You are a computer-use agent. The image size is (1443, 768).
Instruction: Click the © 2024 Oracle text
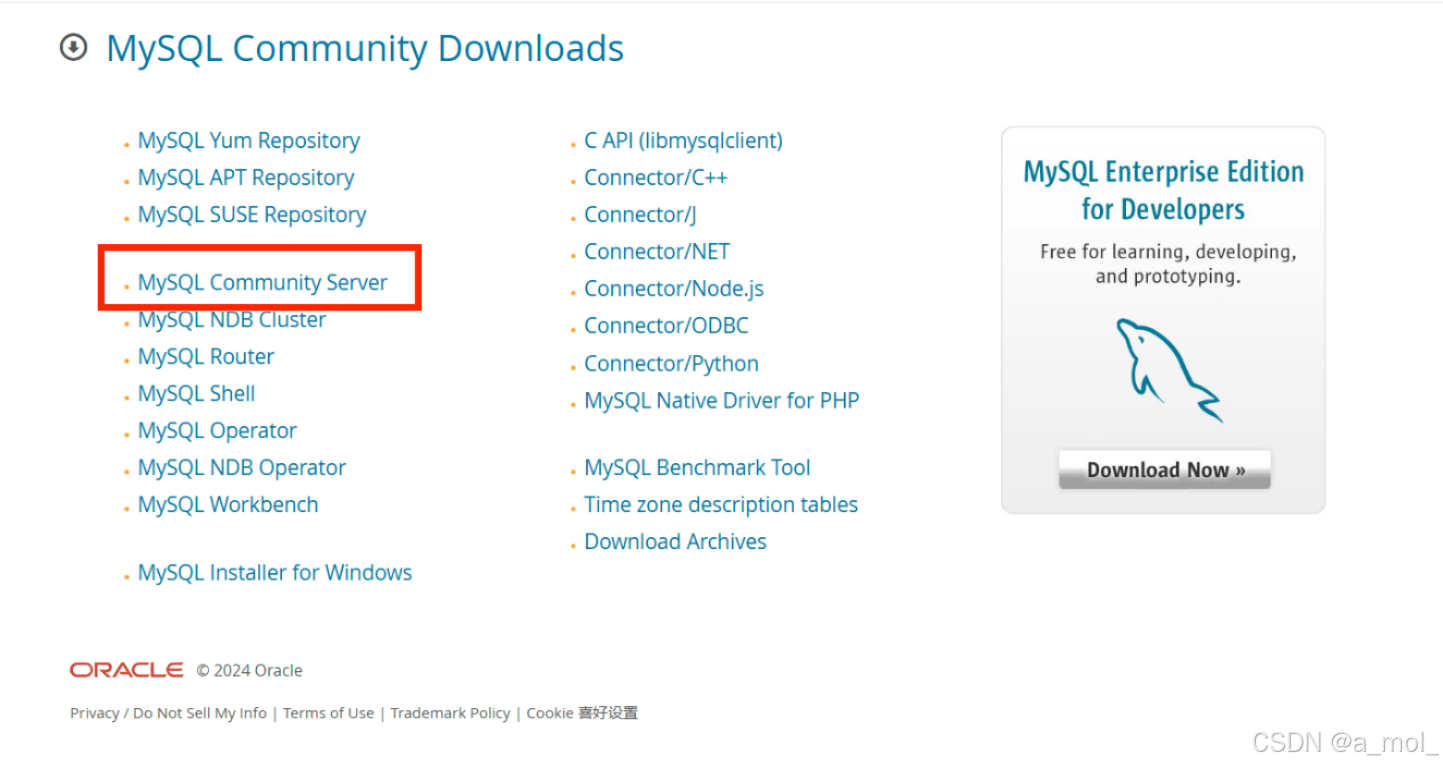[x=249, y=671]
